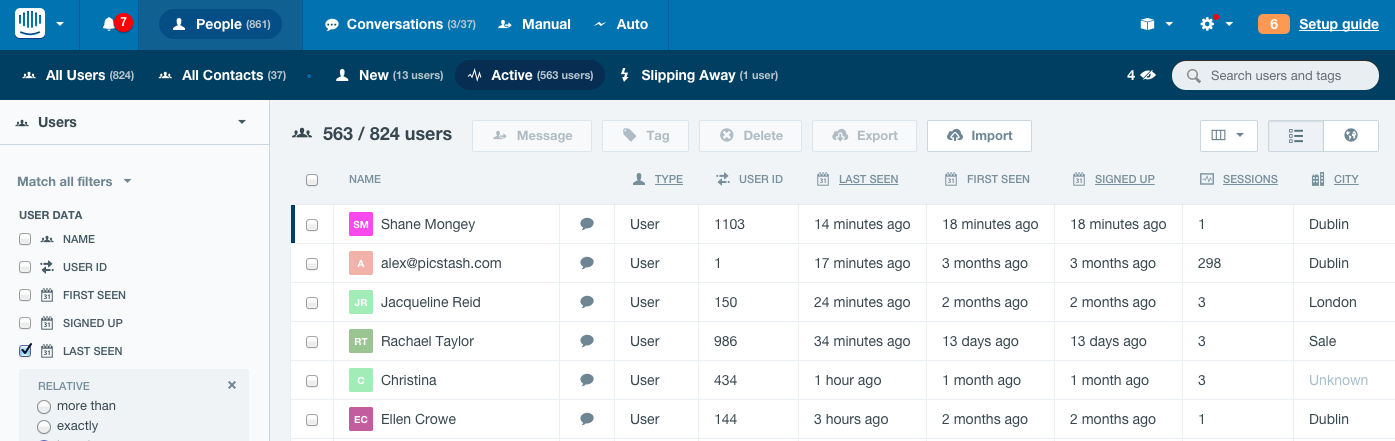Click the FIRST SEEN column header
Screen dimensions: 1395x441
tap(998, 179)
